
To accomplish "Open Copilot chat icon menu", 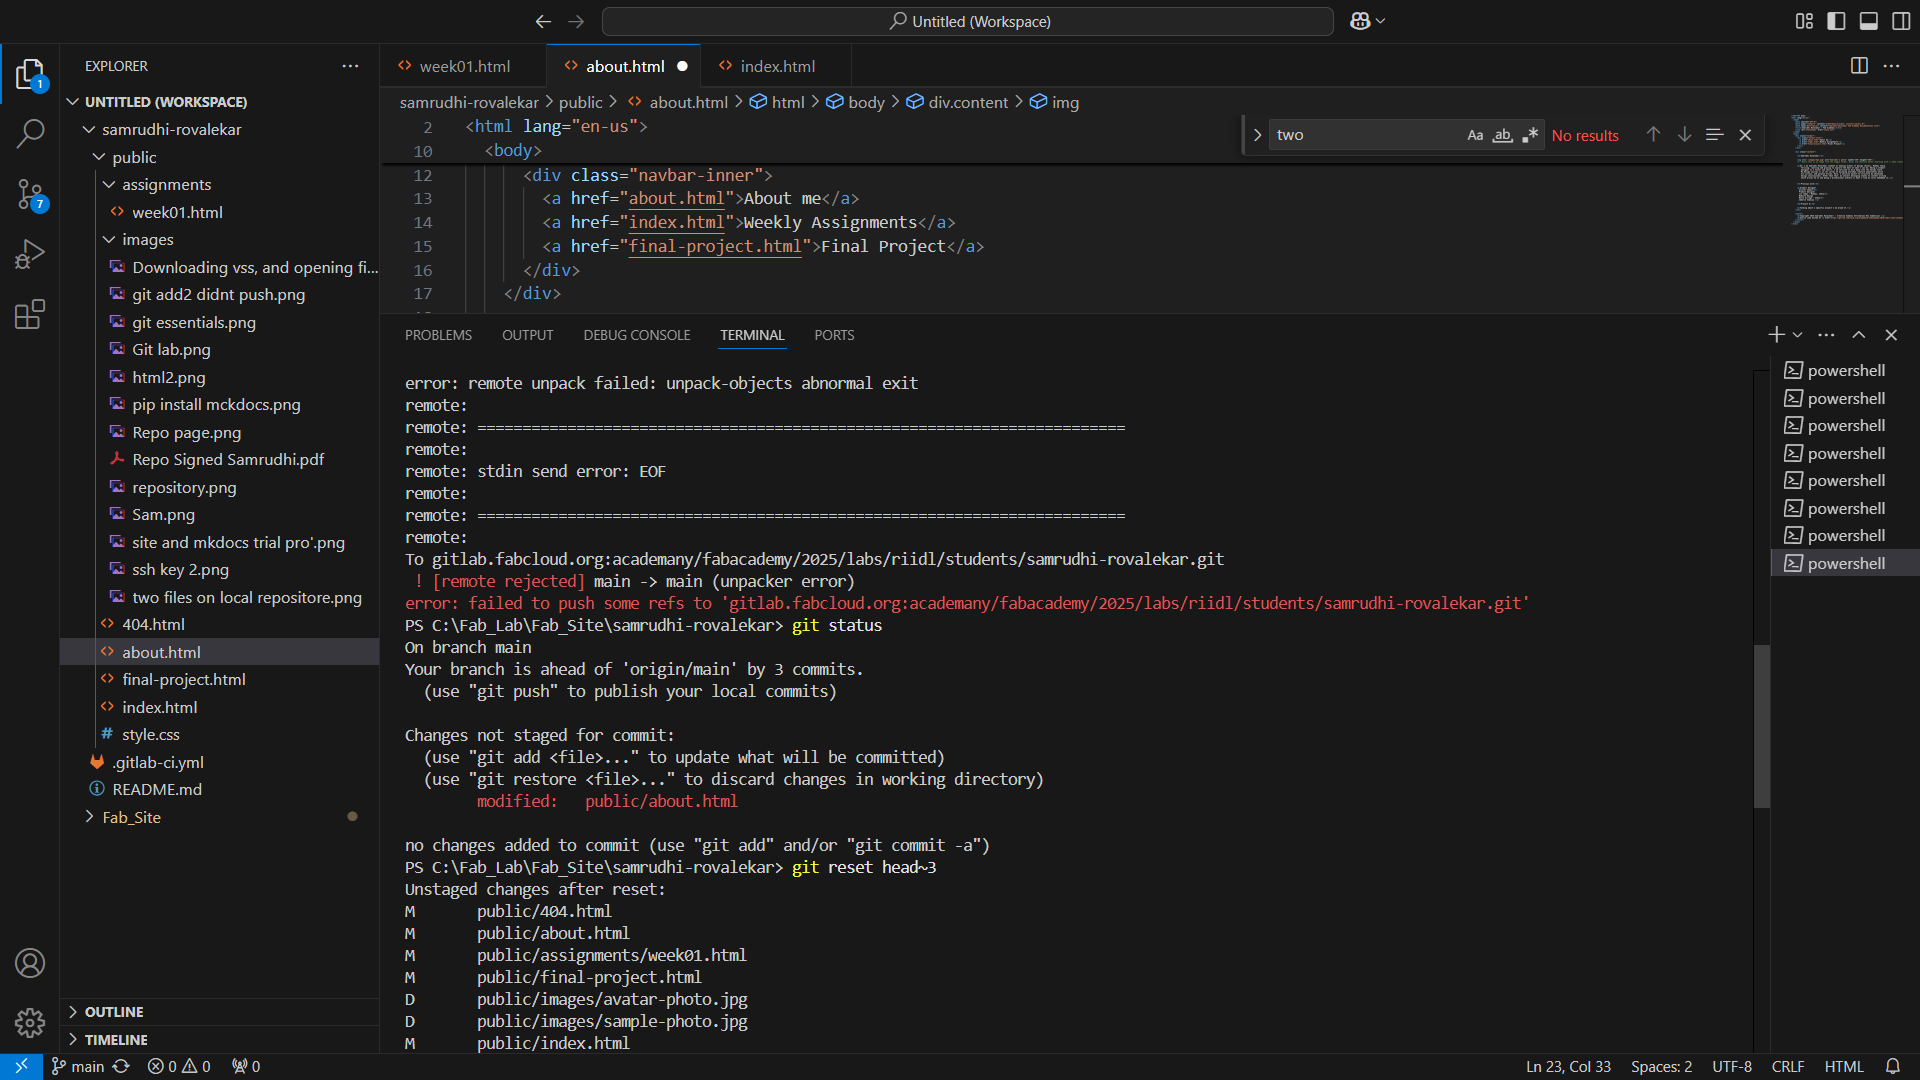I will [x=1367, y=21].
